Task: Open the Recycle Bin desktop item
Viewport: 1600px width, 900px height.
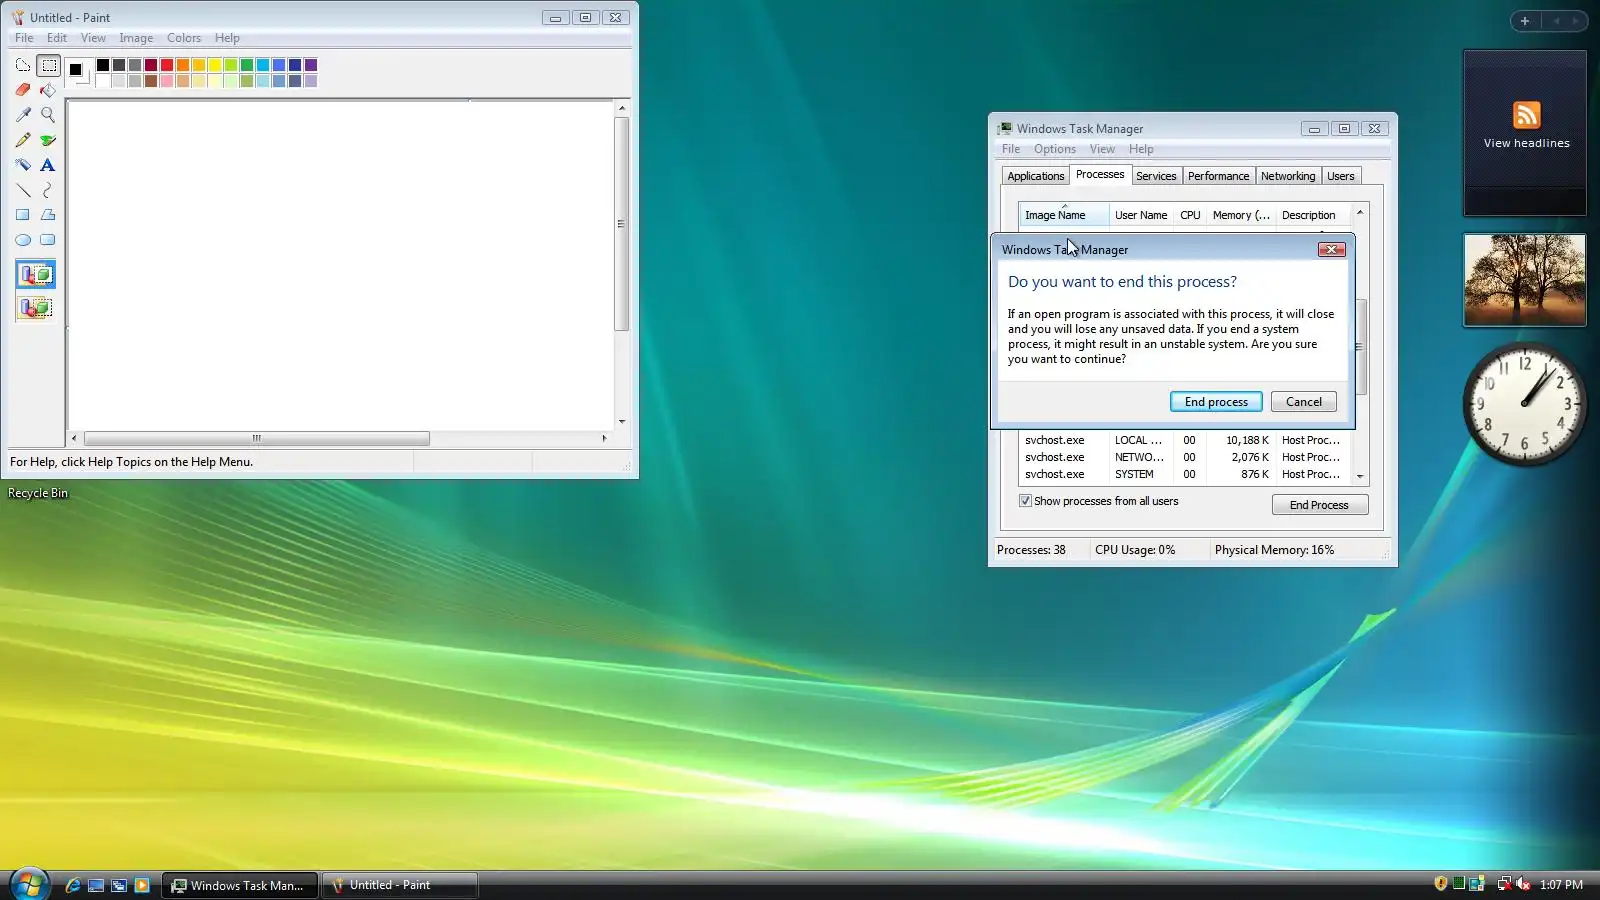Action: click(x=38, y=493)
